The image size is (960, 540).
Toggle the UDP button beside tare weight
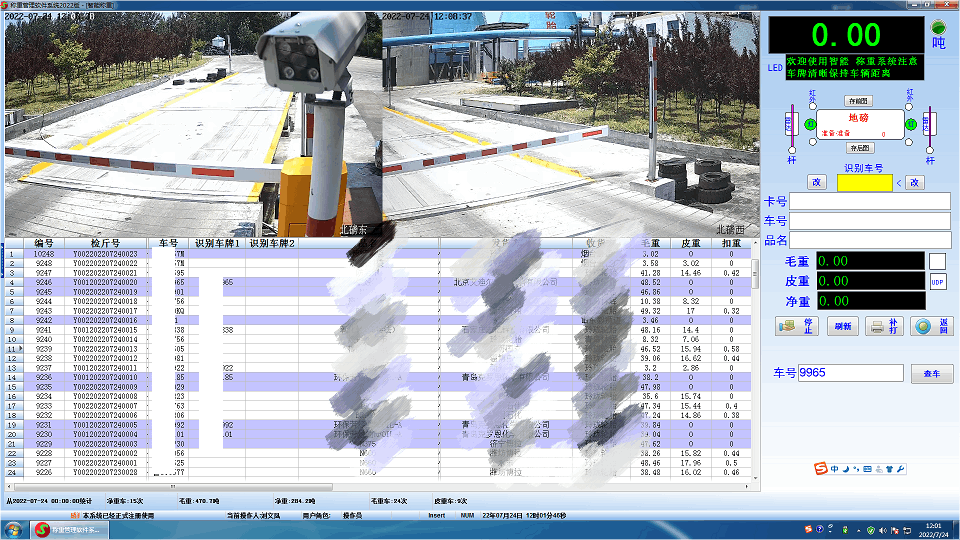click(937, 282)
